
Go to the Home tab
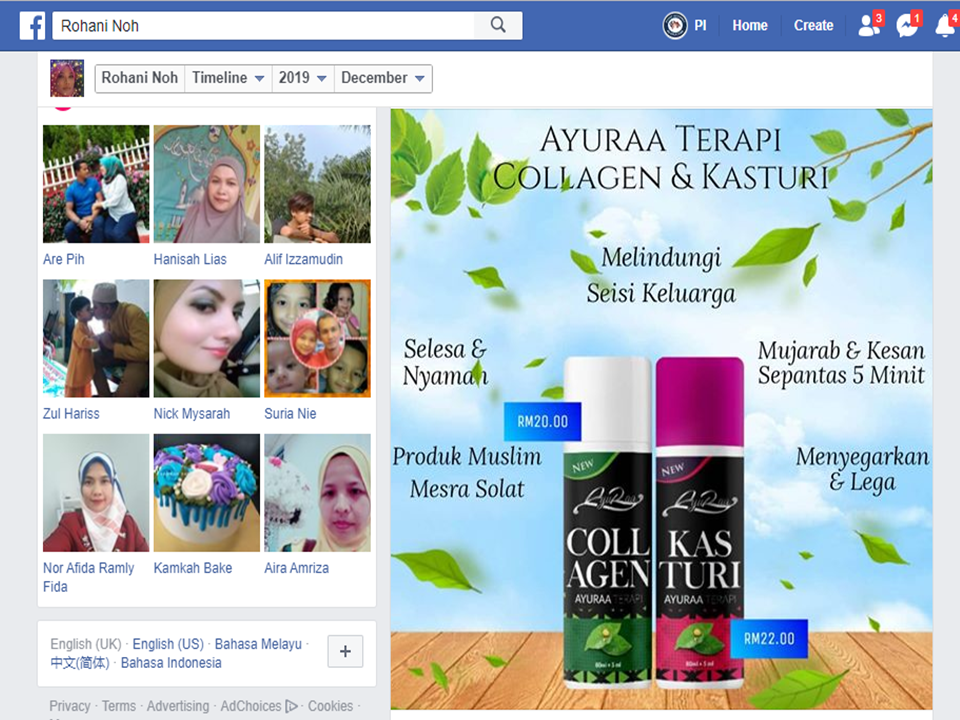(749, 26)
